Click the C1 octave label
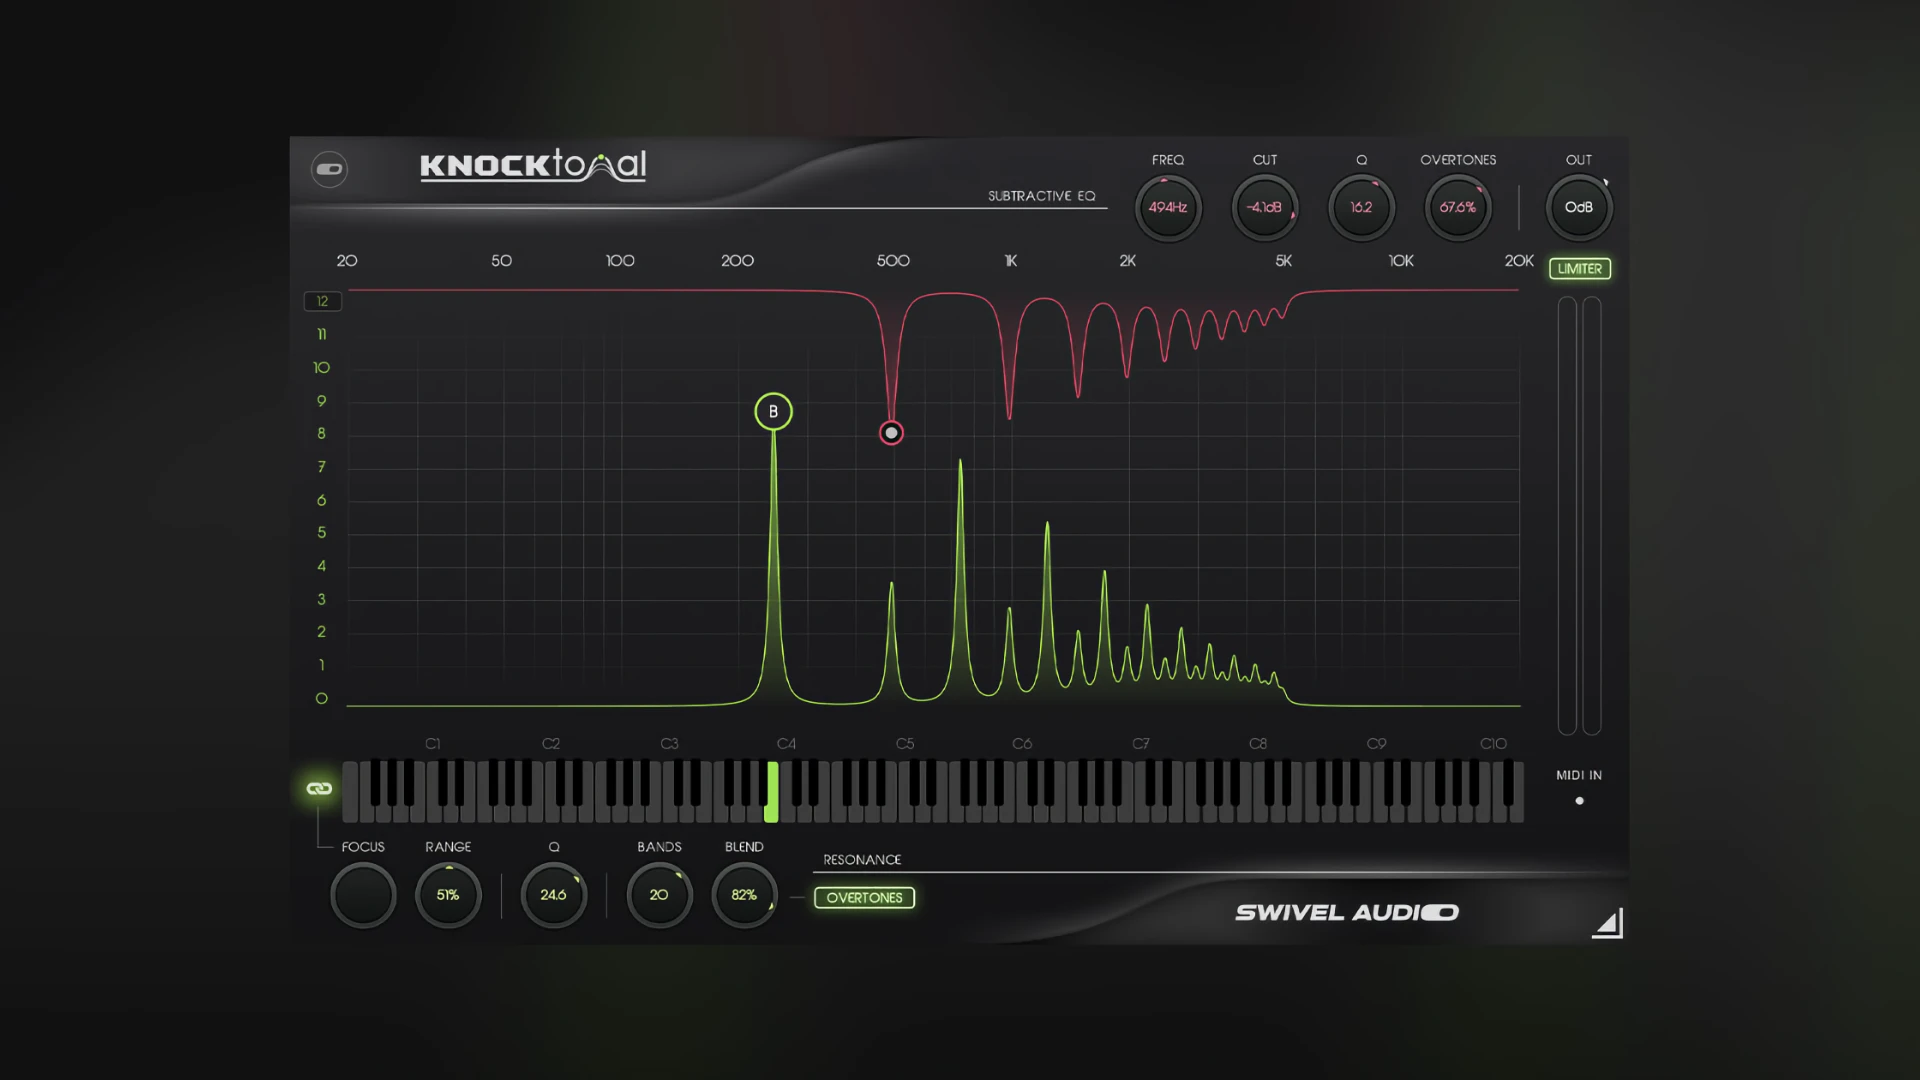This screenshot has width=1920, height=1080. [433, 744]
